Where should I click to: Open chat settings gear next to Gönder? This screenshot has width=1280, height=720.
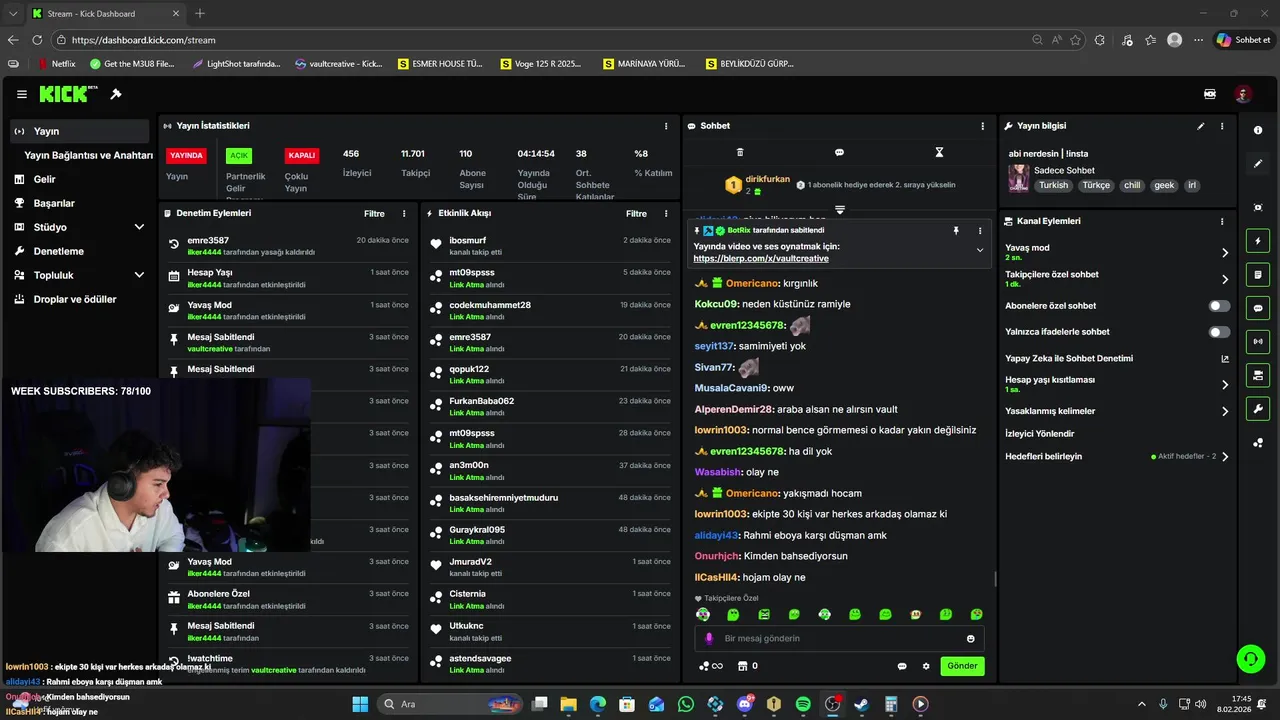926,666
